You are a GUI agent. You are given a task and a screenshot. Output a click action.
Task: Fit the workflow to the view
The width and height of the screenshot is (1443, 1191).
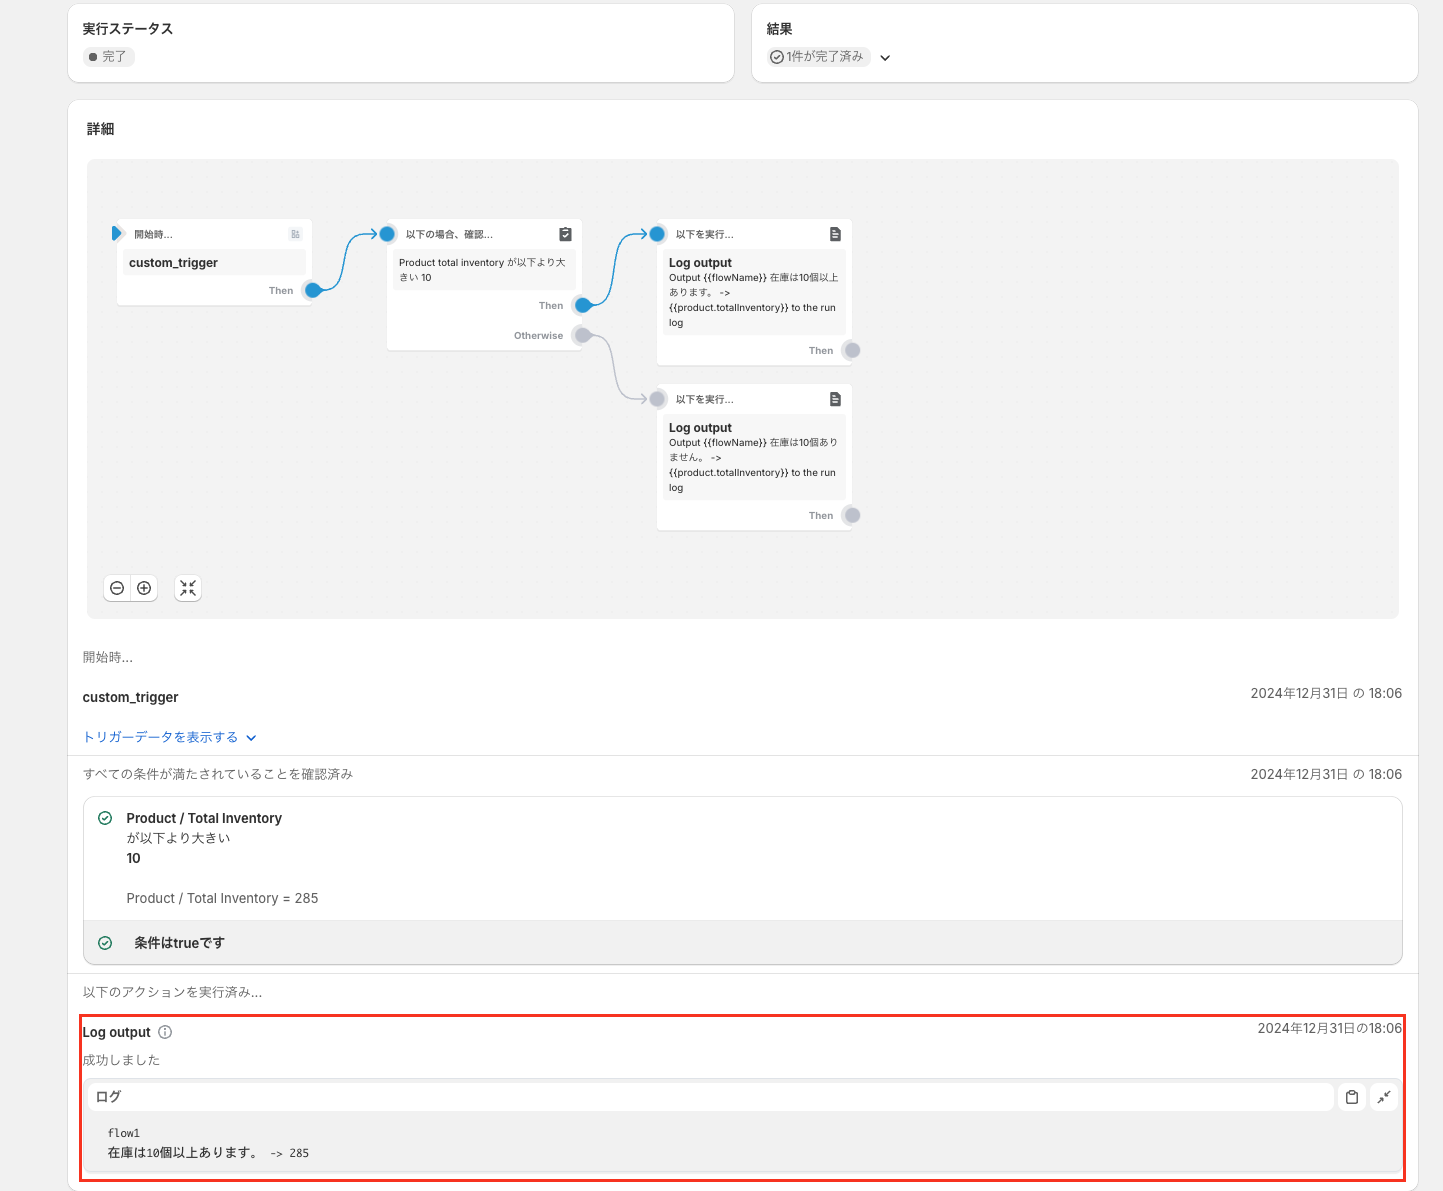coord(188,588)
